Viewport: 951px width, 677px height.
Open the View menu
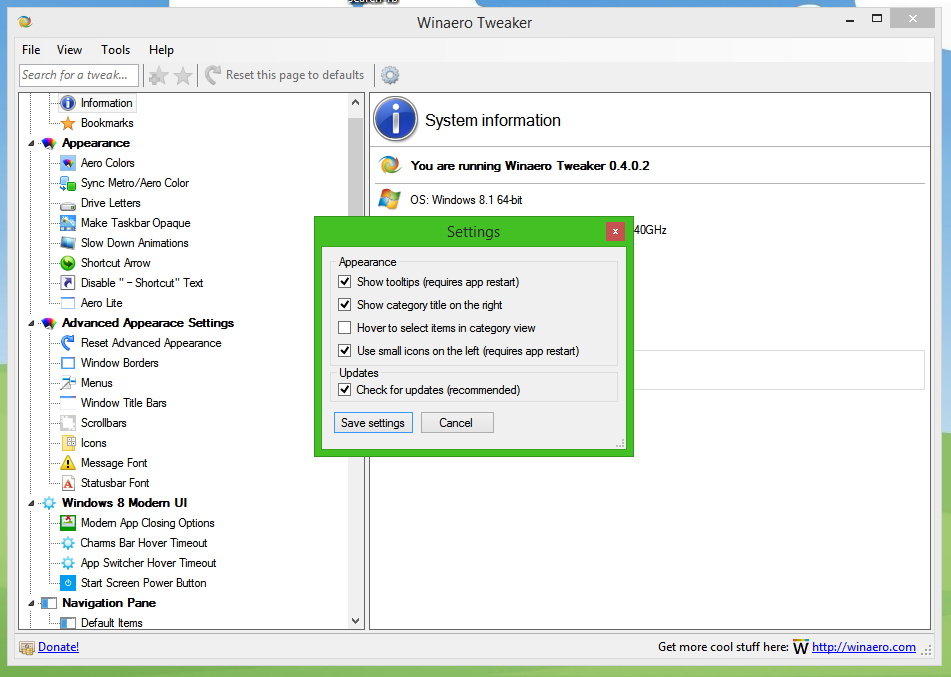(x=69, y=50)
